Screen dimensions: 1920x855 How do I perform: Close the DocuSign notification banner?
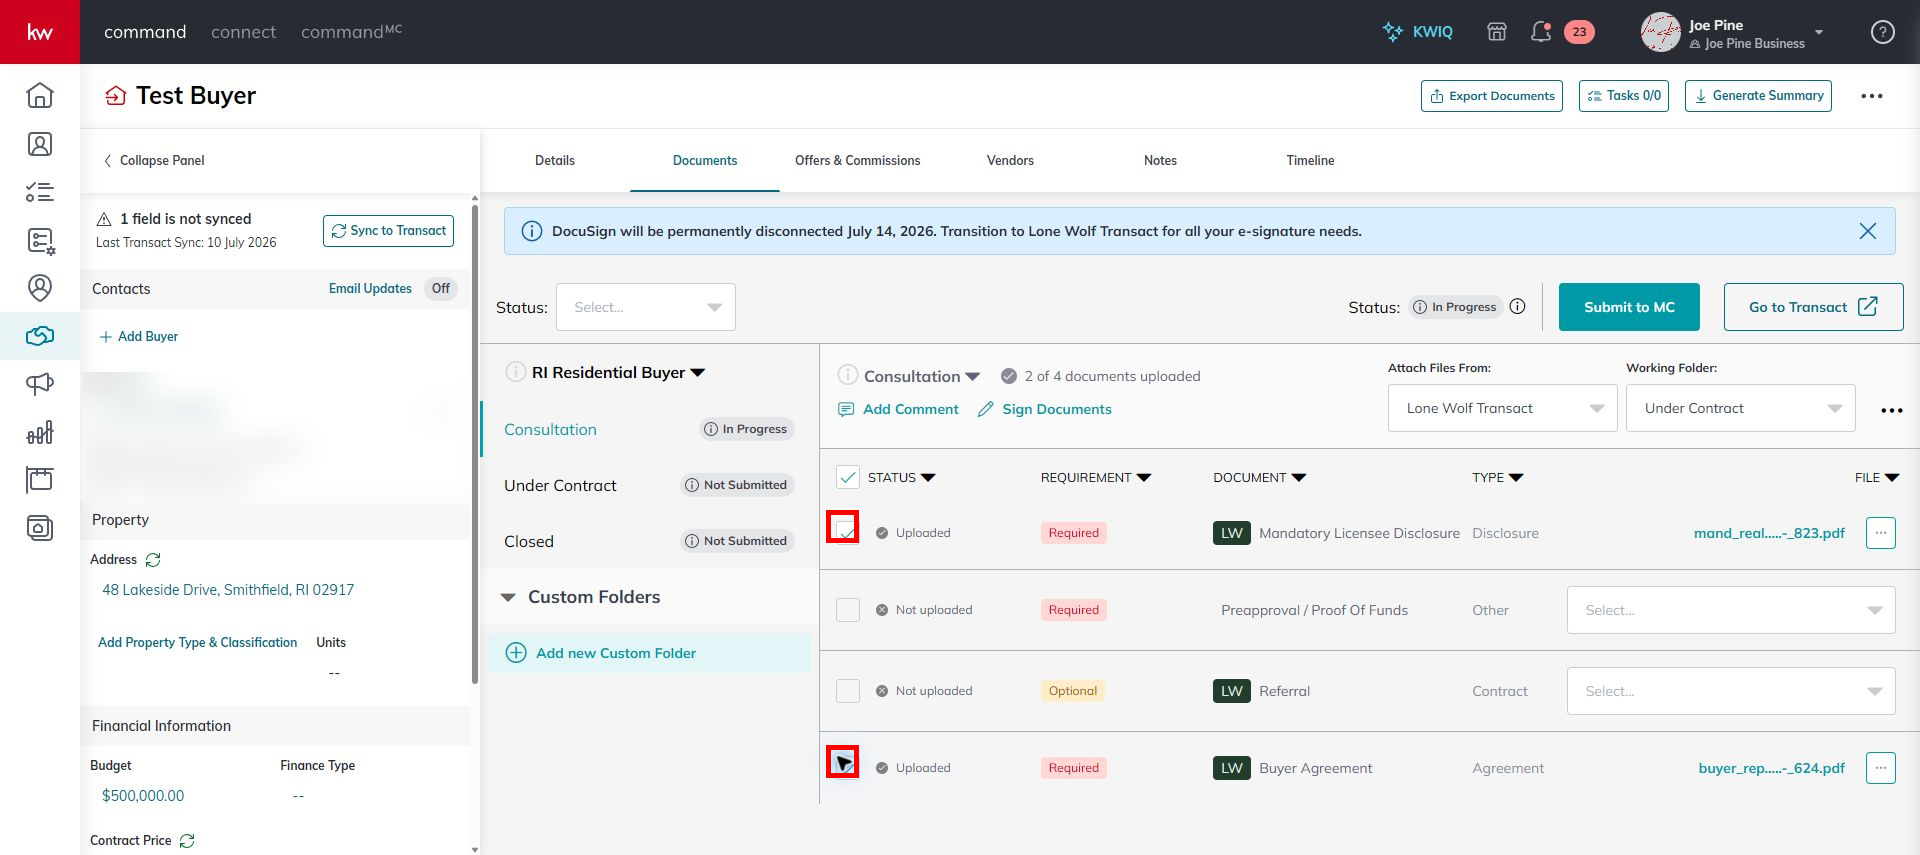tap(1867, 231)
